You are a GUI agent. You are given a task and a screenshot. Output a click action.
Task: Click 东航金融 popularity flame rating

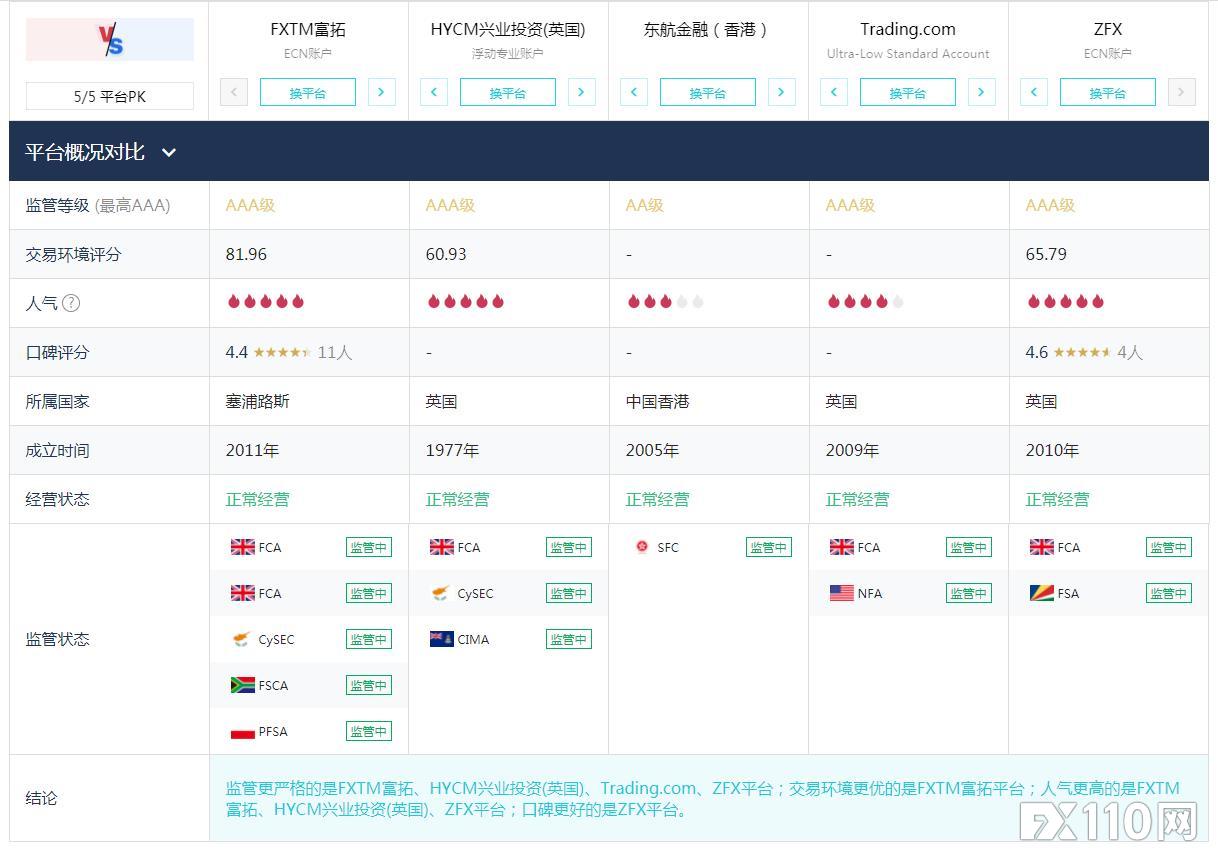[x=665, y=301]
